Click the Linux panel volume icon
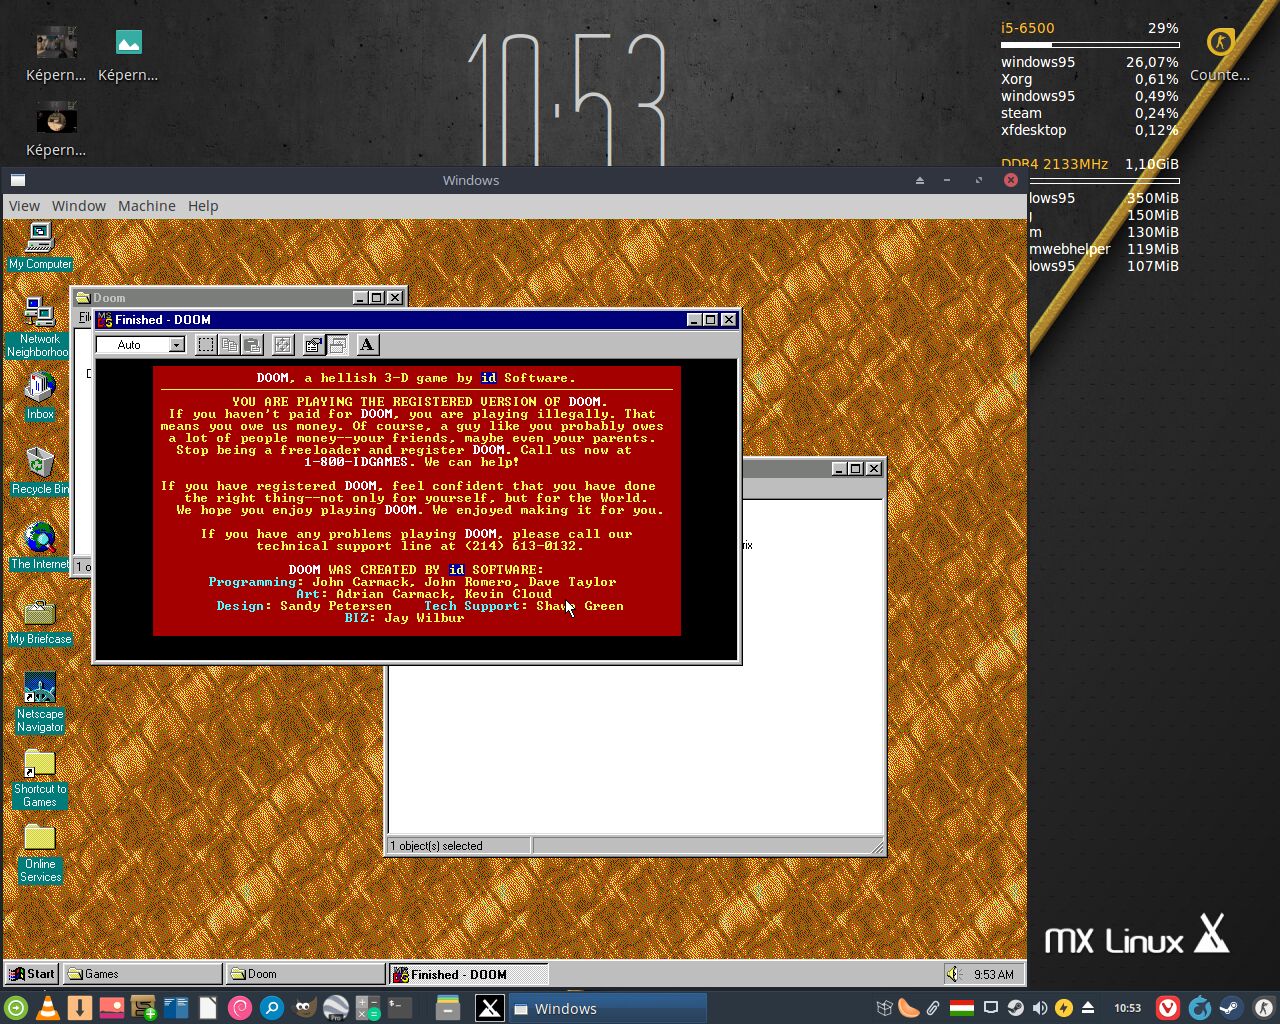Image resolution: width=1280 pixels, height=1024 pixels. coord(1040,1008)
